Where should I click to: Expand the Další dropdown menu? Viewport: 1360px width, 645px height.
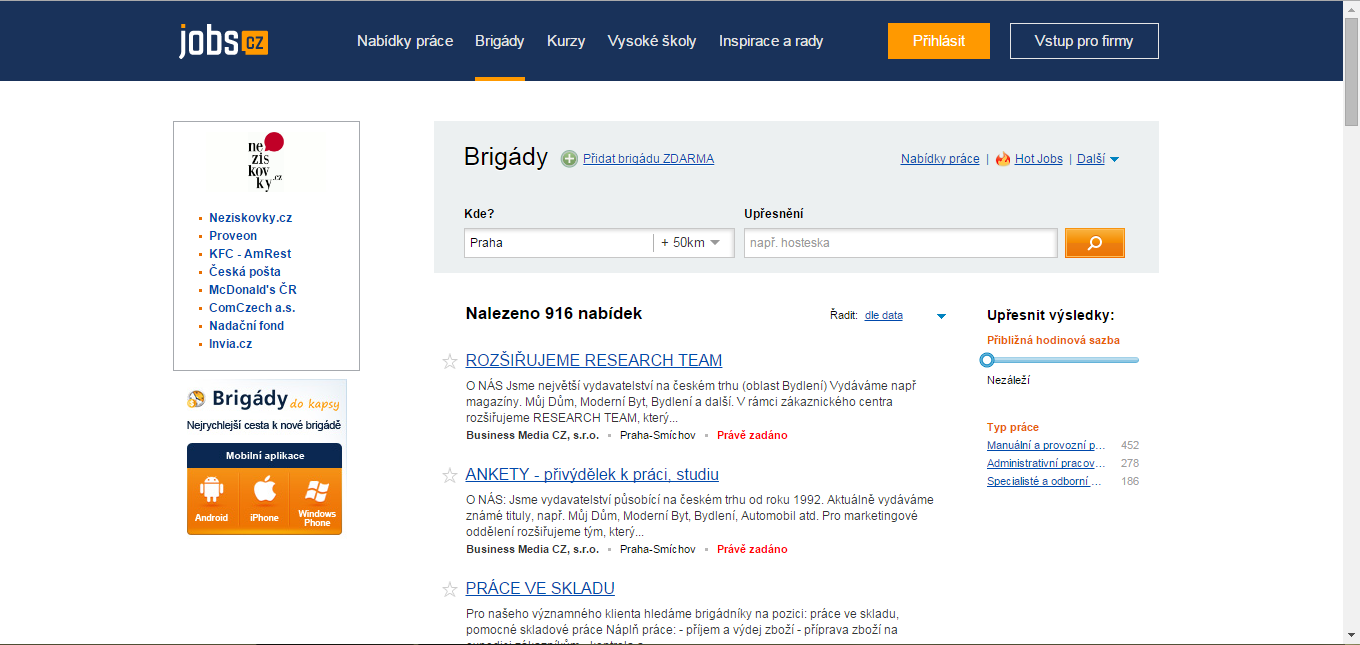pos(1097,159)
